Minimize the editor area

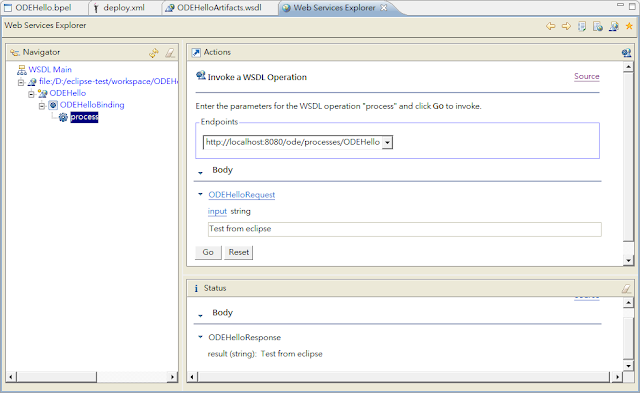click(620, 5)
